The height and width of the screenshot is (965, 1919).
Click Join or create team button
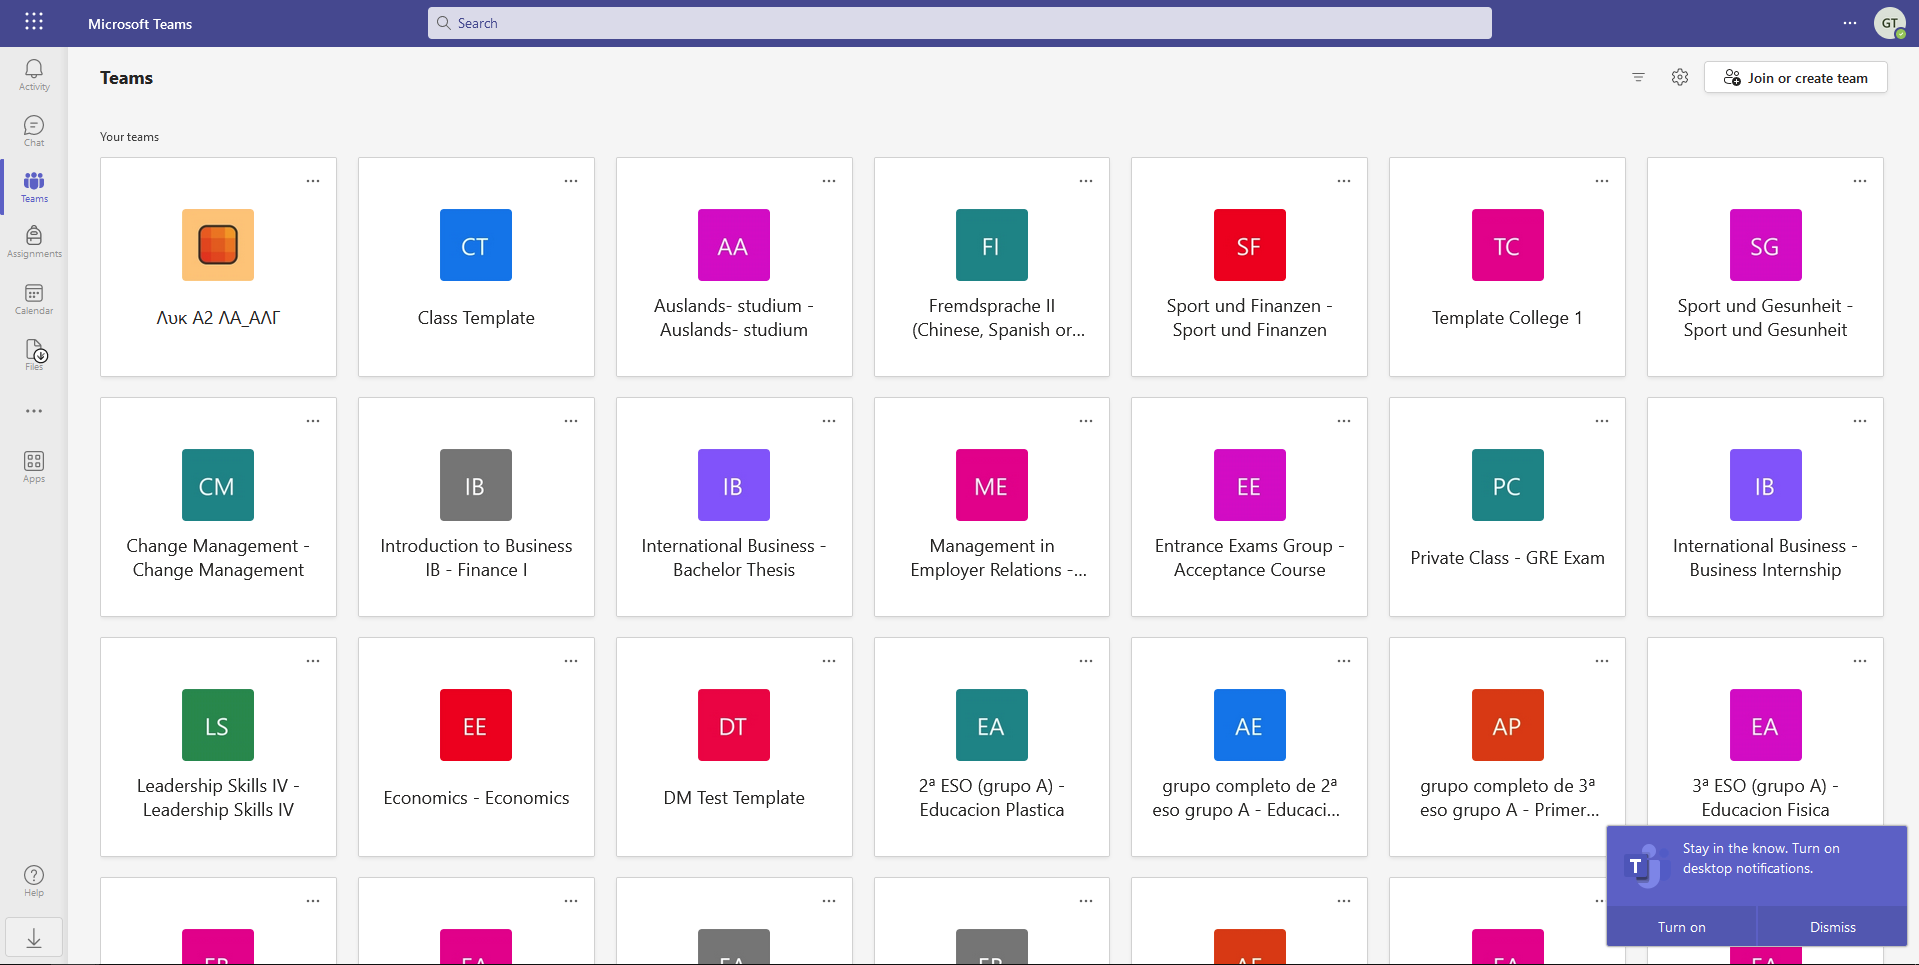[1796, 78]
